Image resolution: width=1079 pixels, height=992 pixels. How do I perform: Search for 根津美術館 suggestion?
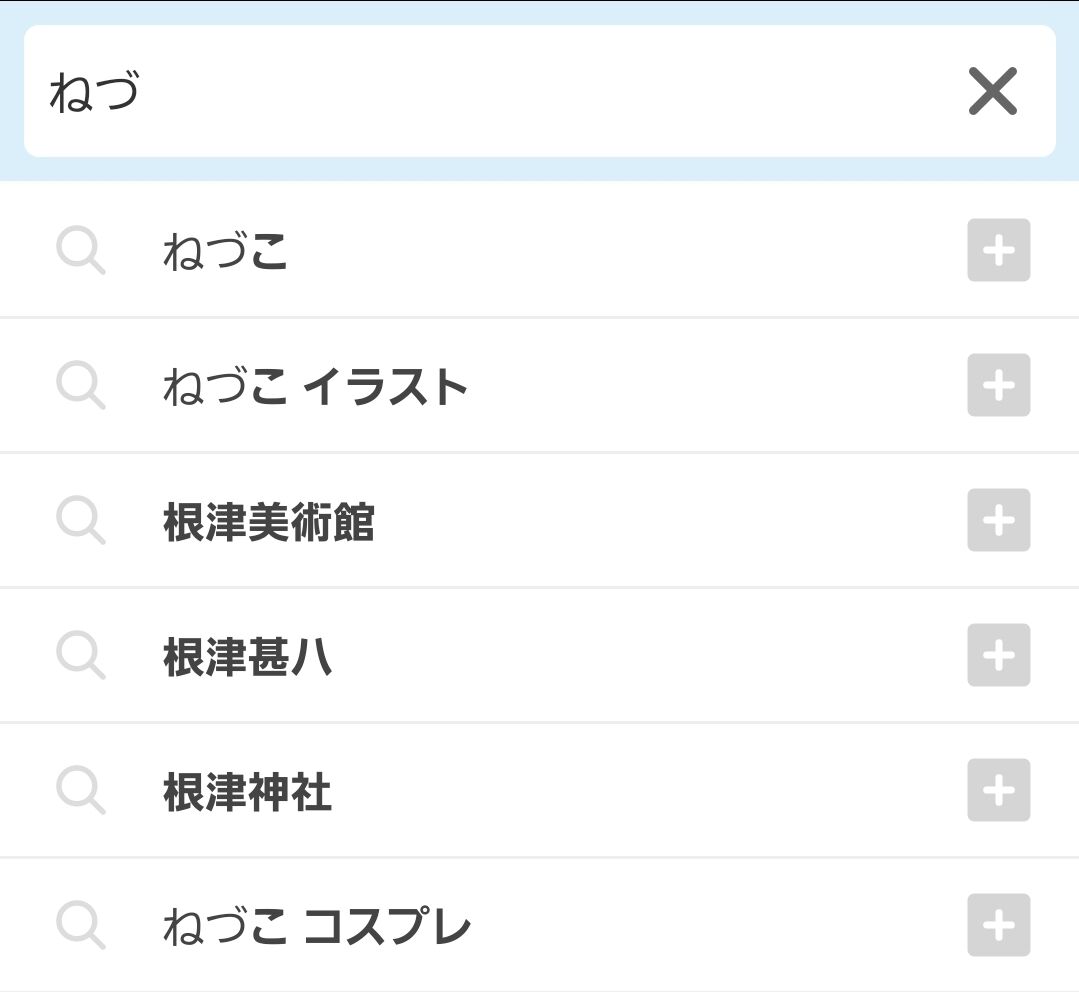[x=540, y=520]
